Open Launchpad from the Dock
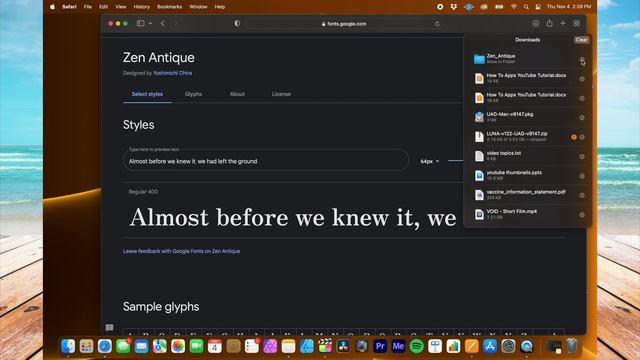The image size is (640, 360). click(x=87, y=346)
